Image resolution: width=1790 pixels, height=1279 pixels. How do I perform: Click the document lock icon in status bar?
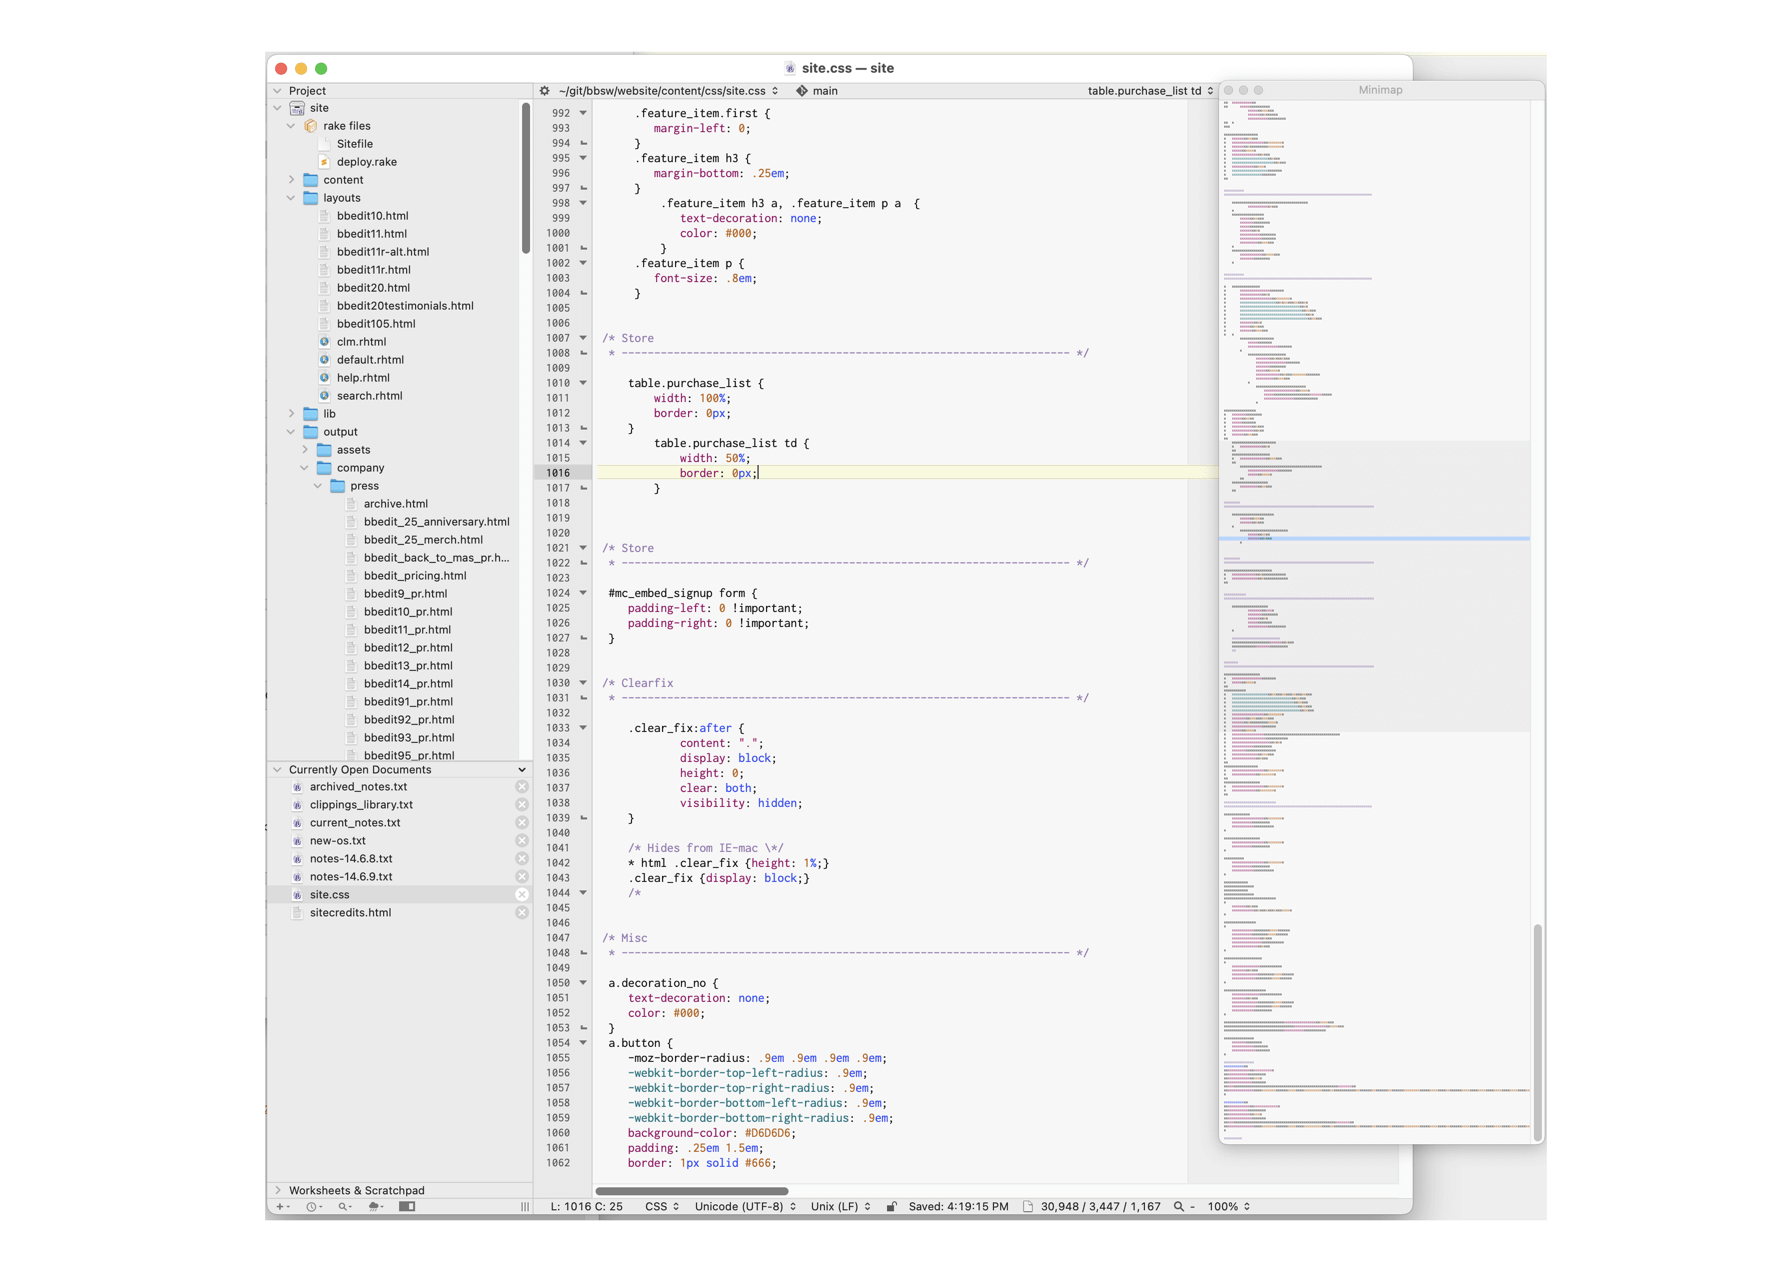pos(891,1207)
